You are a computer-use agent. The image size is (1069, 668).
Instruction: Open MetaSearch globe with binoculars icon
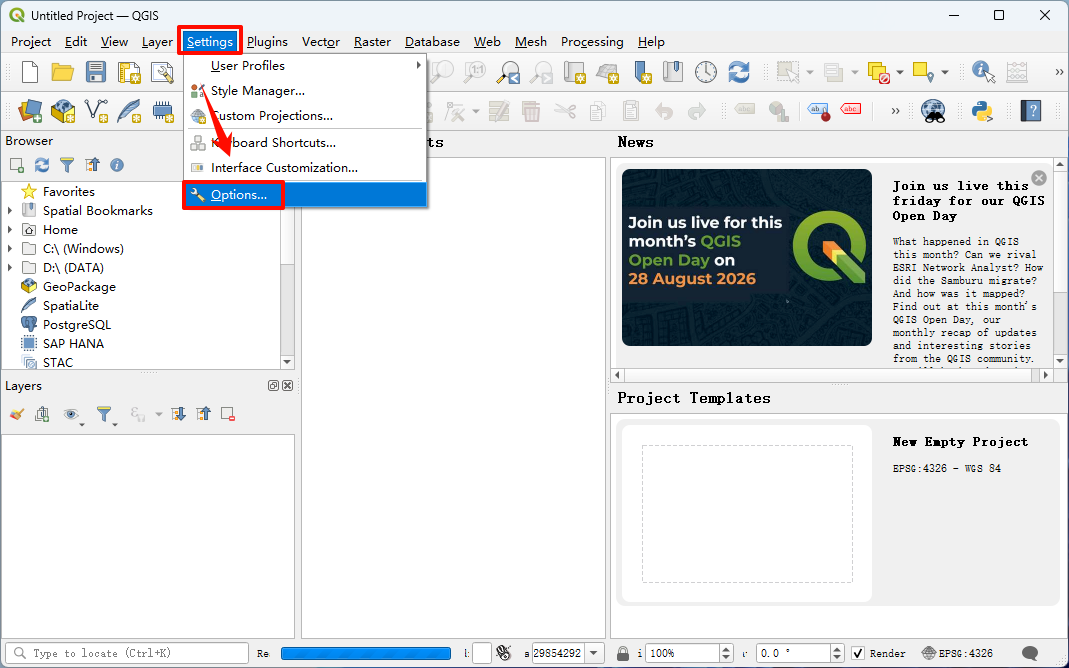click(x=933, y=110)
